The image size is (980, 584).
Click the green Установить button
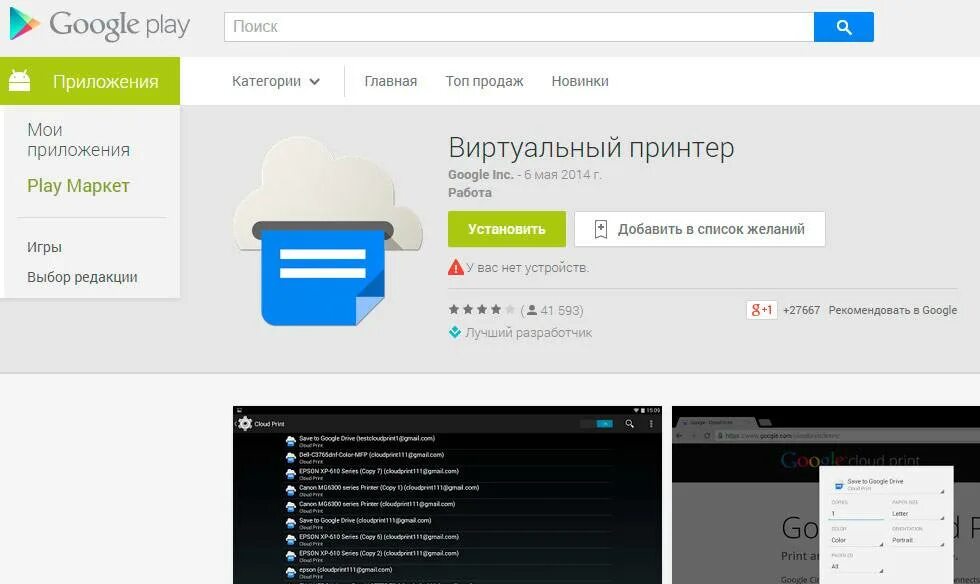(507, 229)
